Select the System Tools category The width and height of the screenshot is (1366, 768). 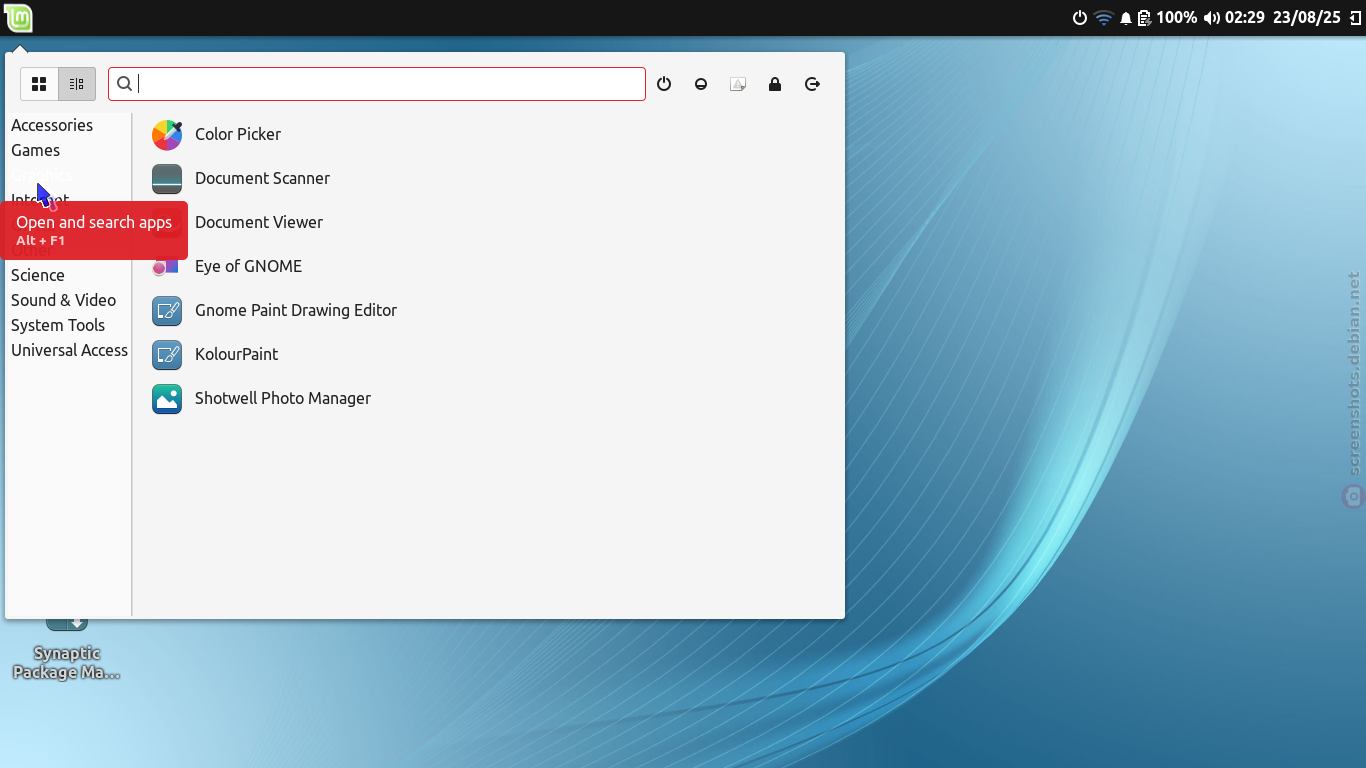58,325
